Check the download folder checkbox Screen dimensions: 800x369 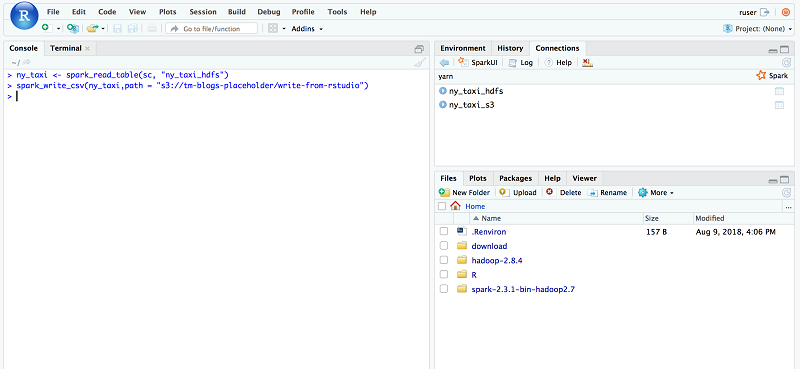444,246
